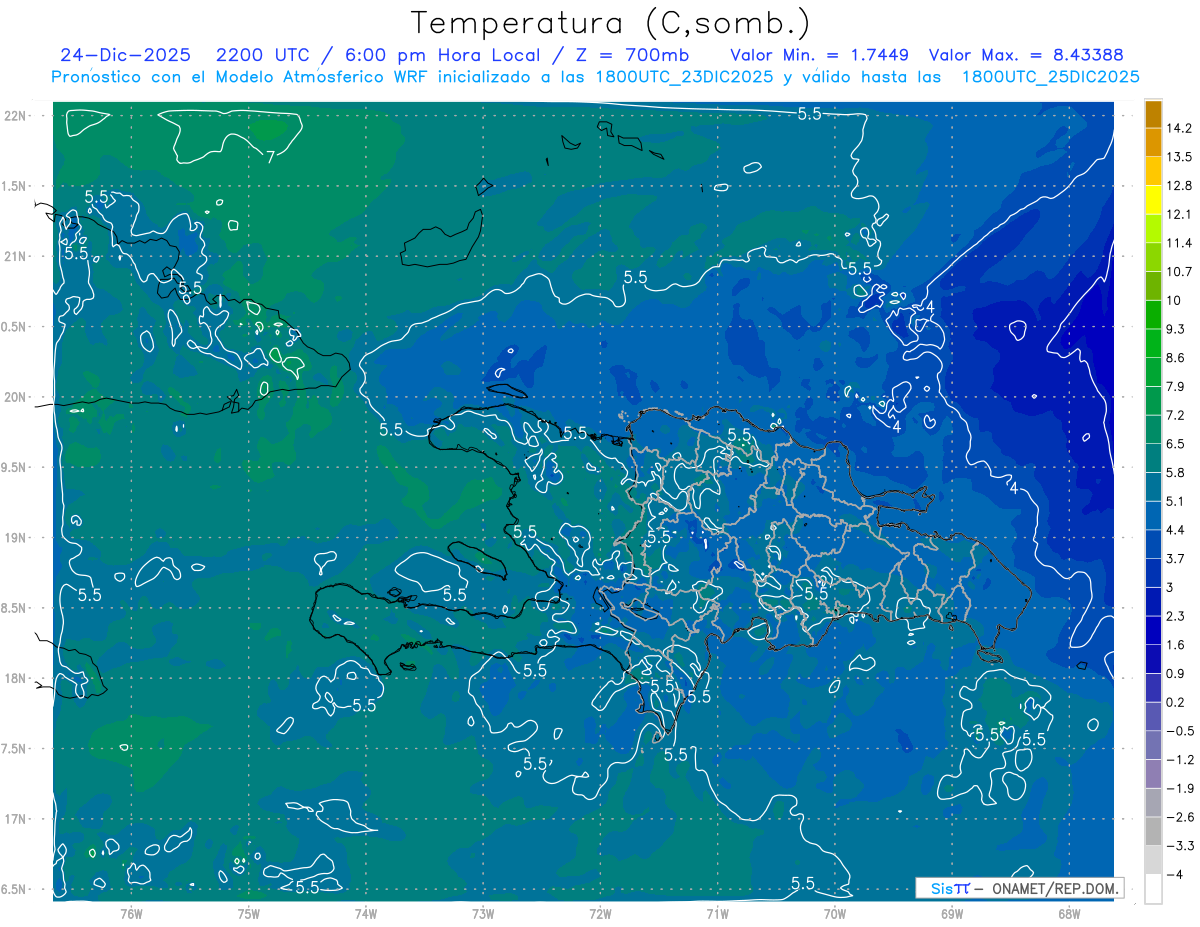1200x927 pixels.
Task: Click the '-4' colorbar value
Action: click(1176, 875)
